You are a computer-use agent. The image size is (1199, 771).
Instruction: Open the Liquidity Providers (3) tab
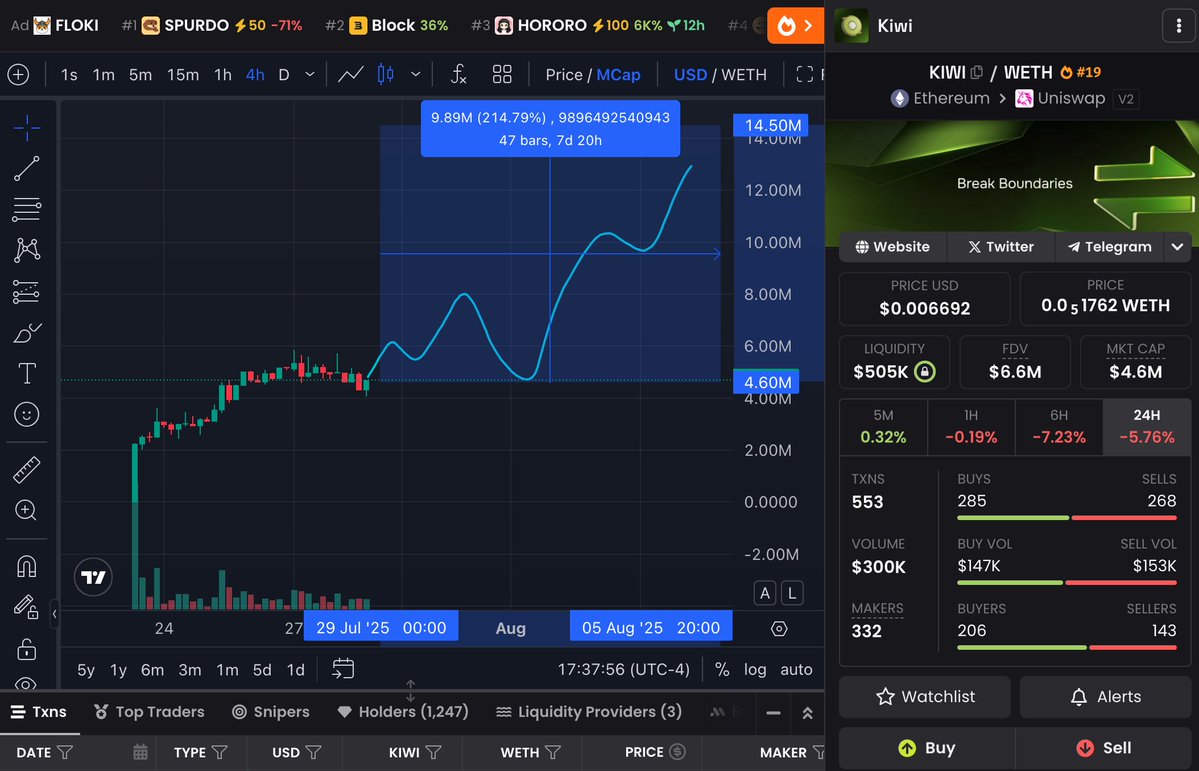click(588, 712)
